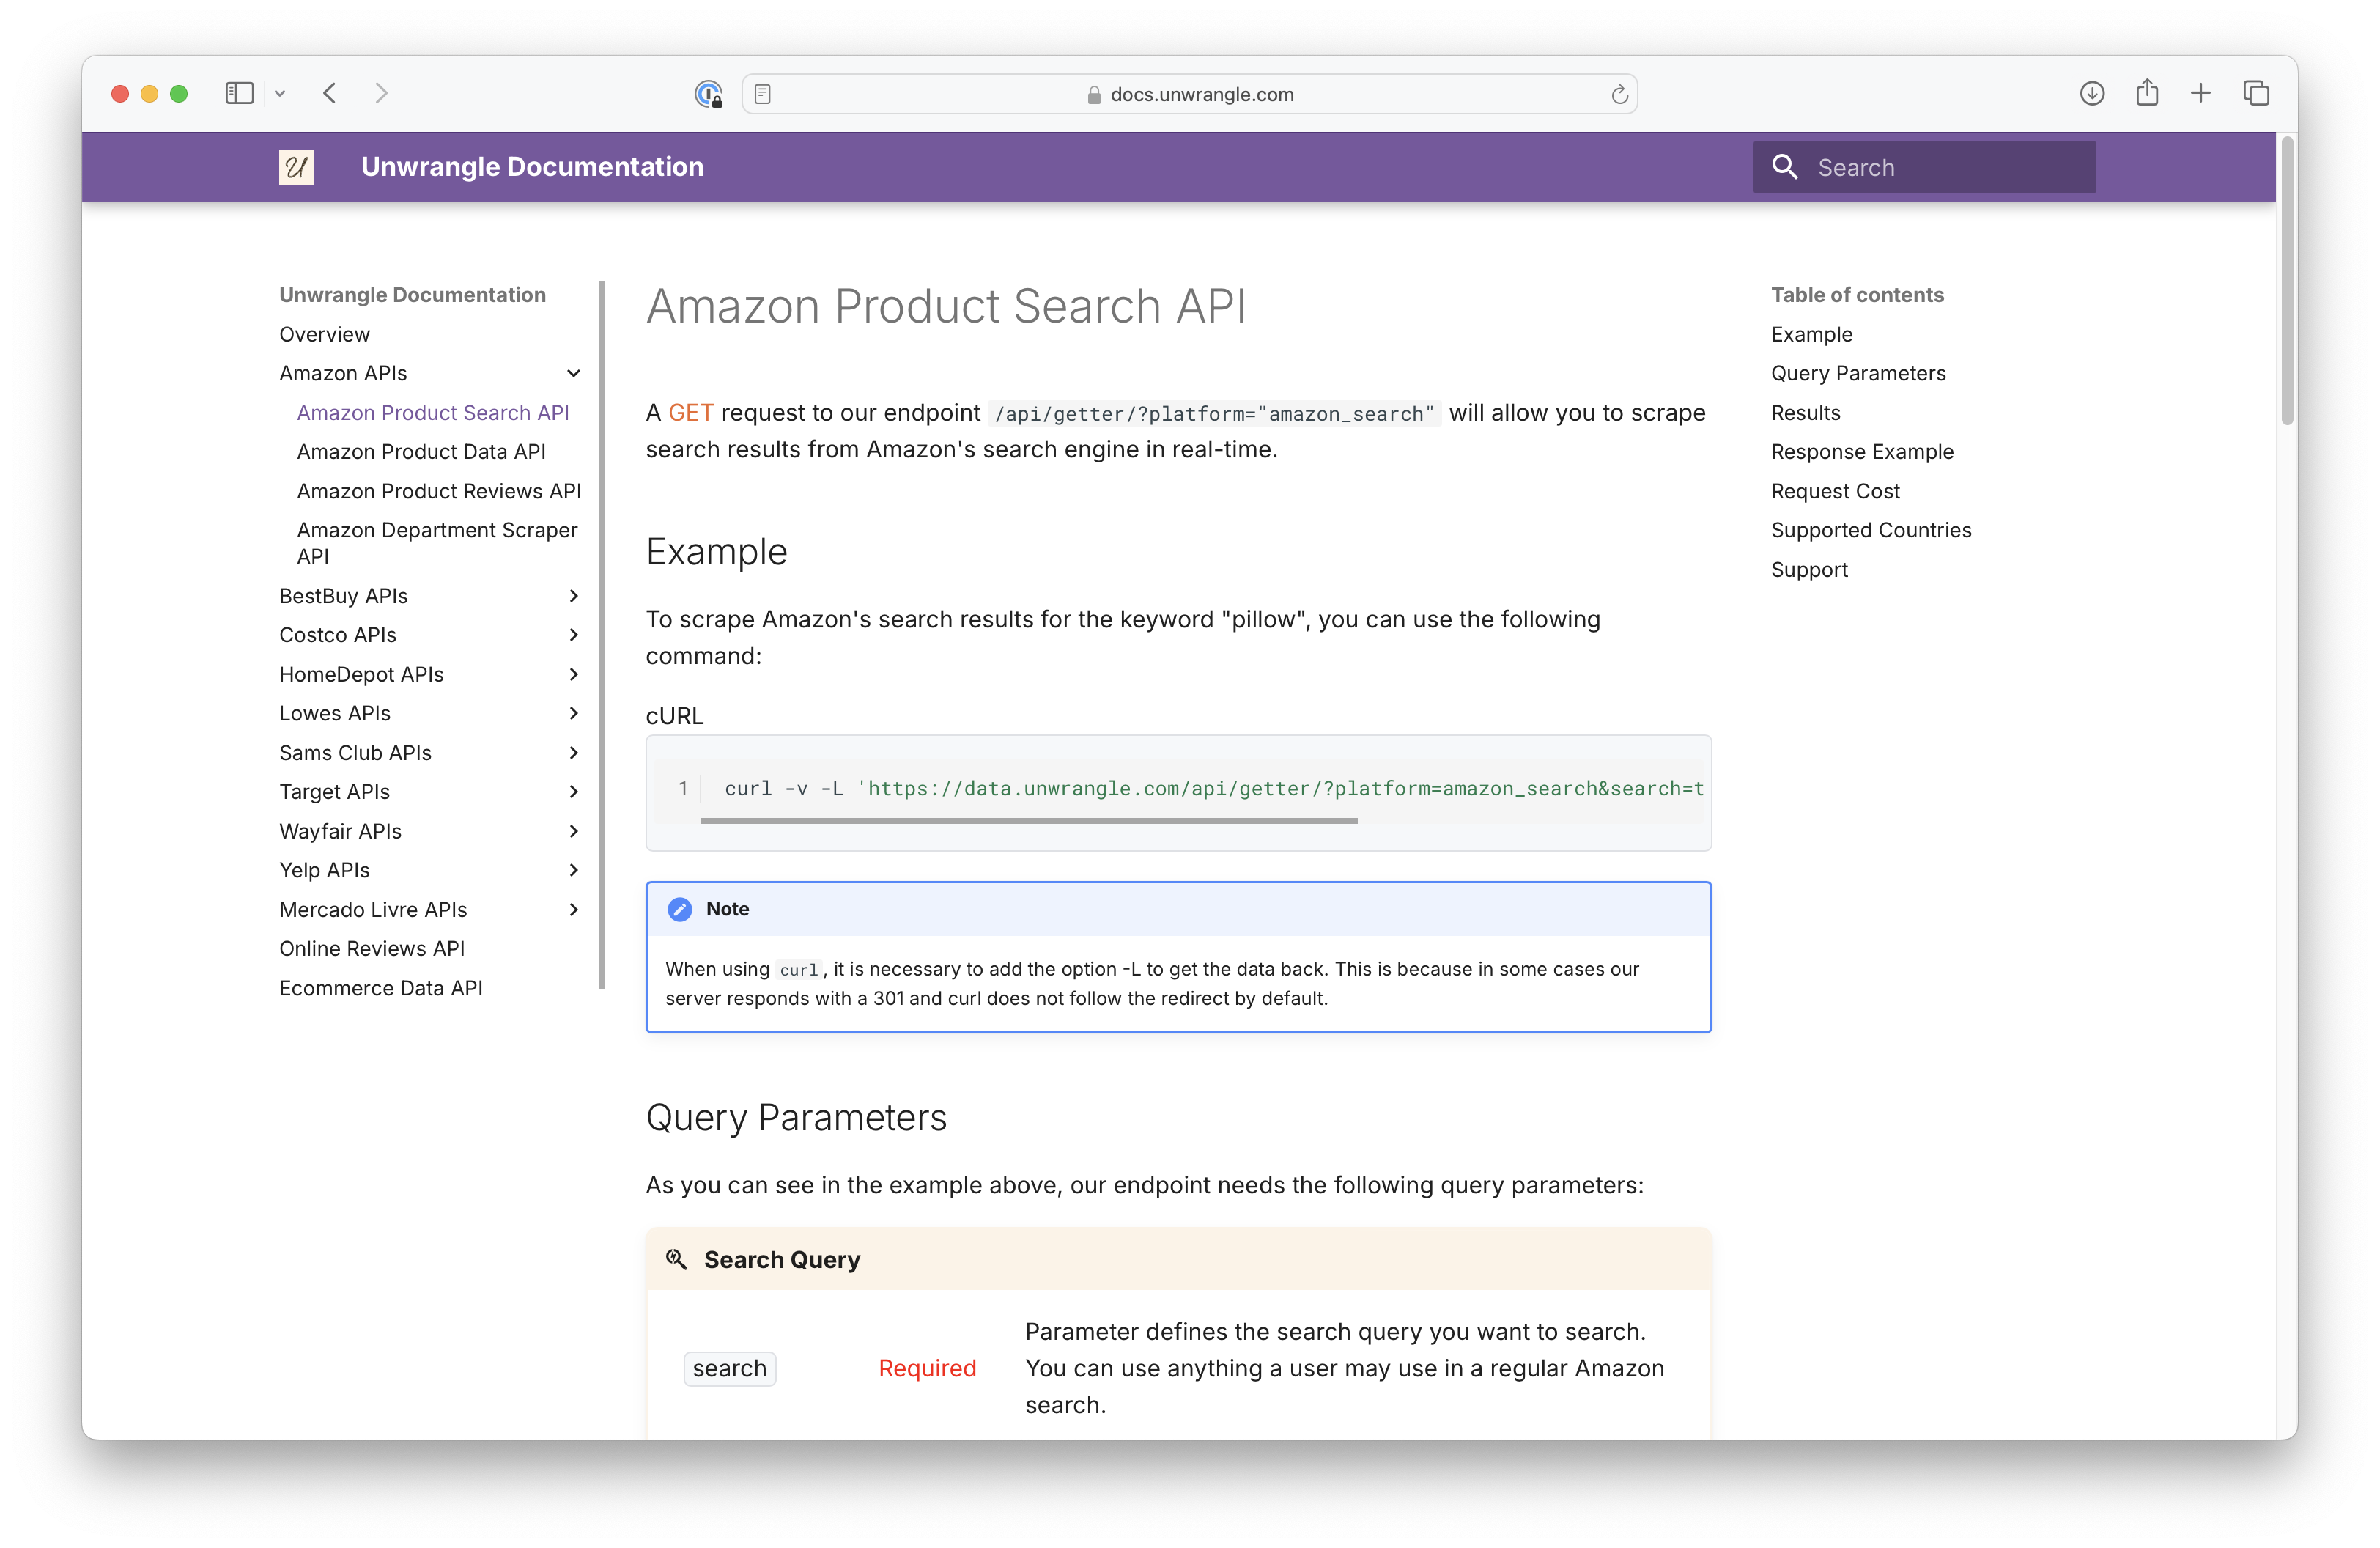Click the Query Parameters section heading

pyautogui.click(x=795, y=1117)
